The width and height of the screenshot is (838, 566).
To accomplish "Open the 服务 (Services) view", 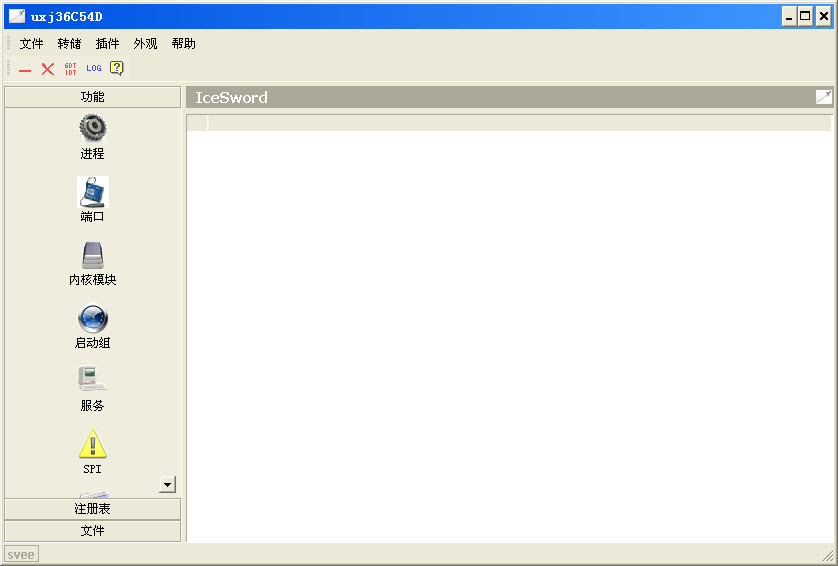I will [x=92, y=381].
